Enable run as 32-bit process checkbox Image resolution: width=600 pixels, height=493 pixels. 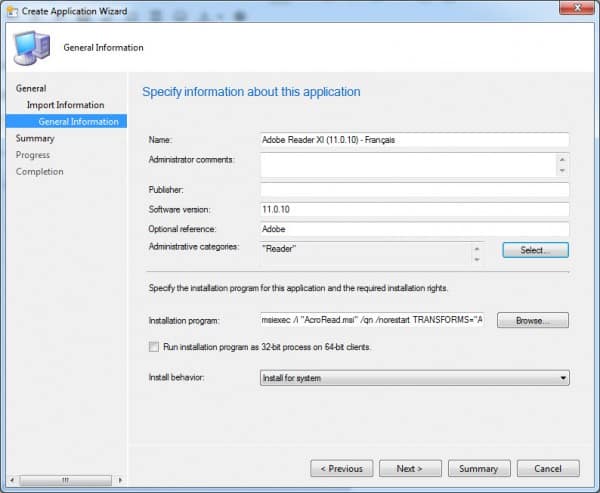click(153, 346)
